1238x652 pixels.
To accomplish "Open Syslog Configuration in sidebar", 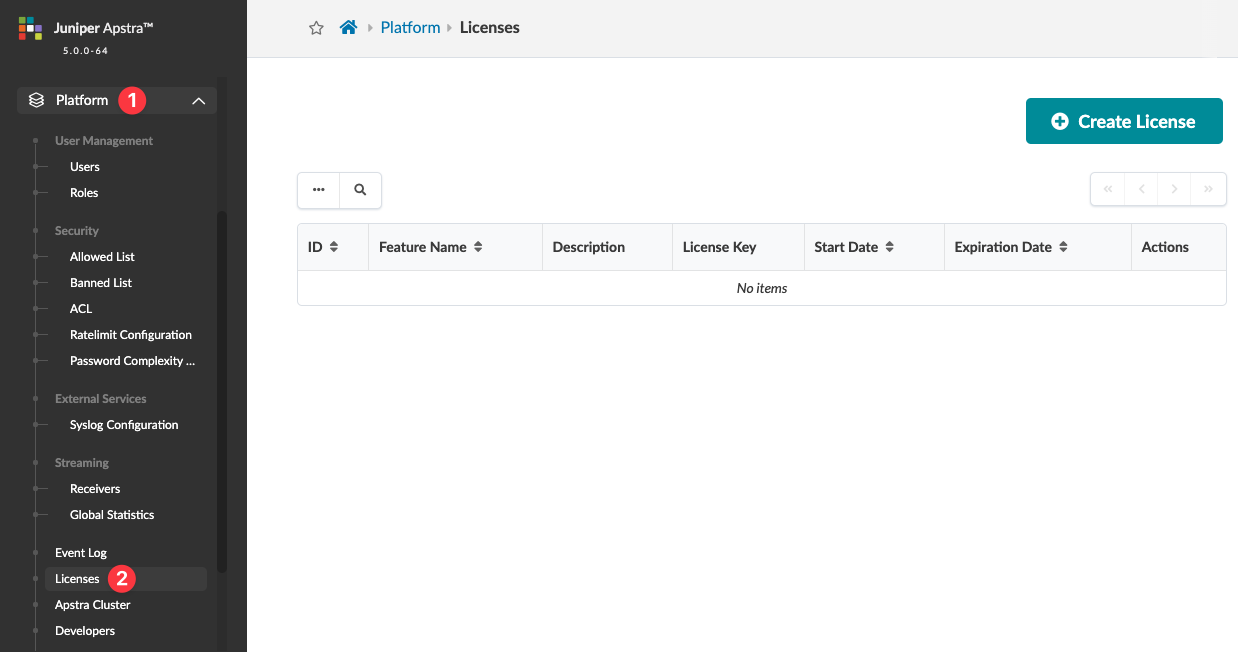I will point(124,425).
